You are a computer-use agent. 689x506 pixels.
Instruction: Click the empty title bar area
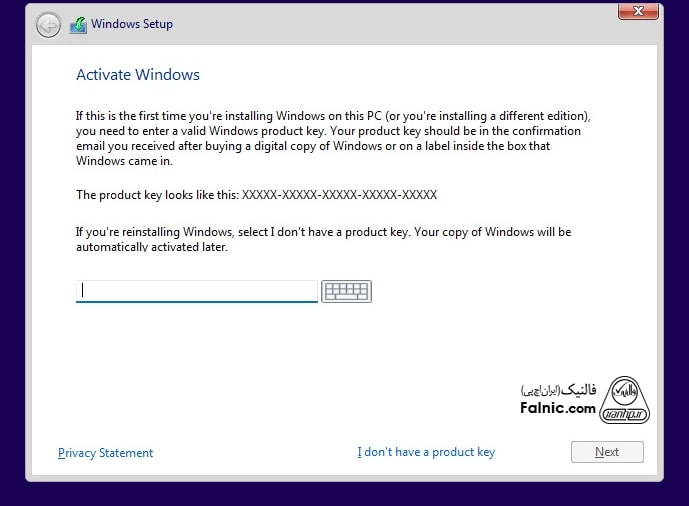point(400,24)
